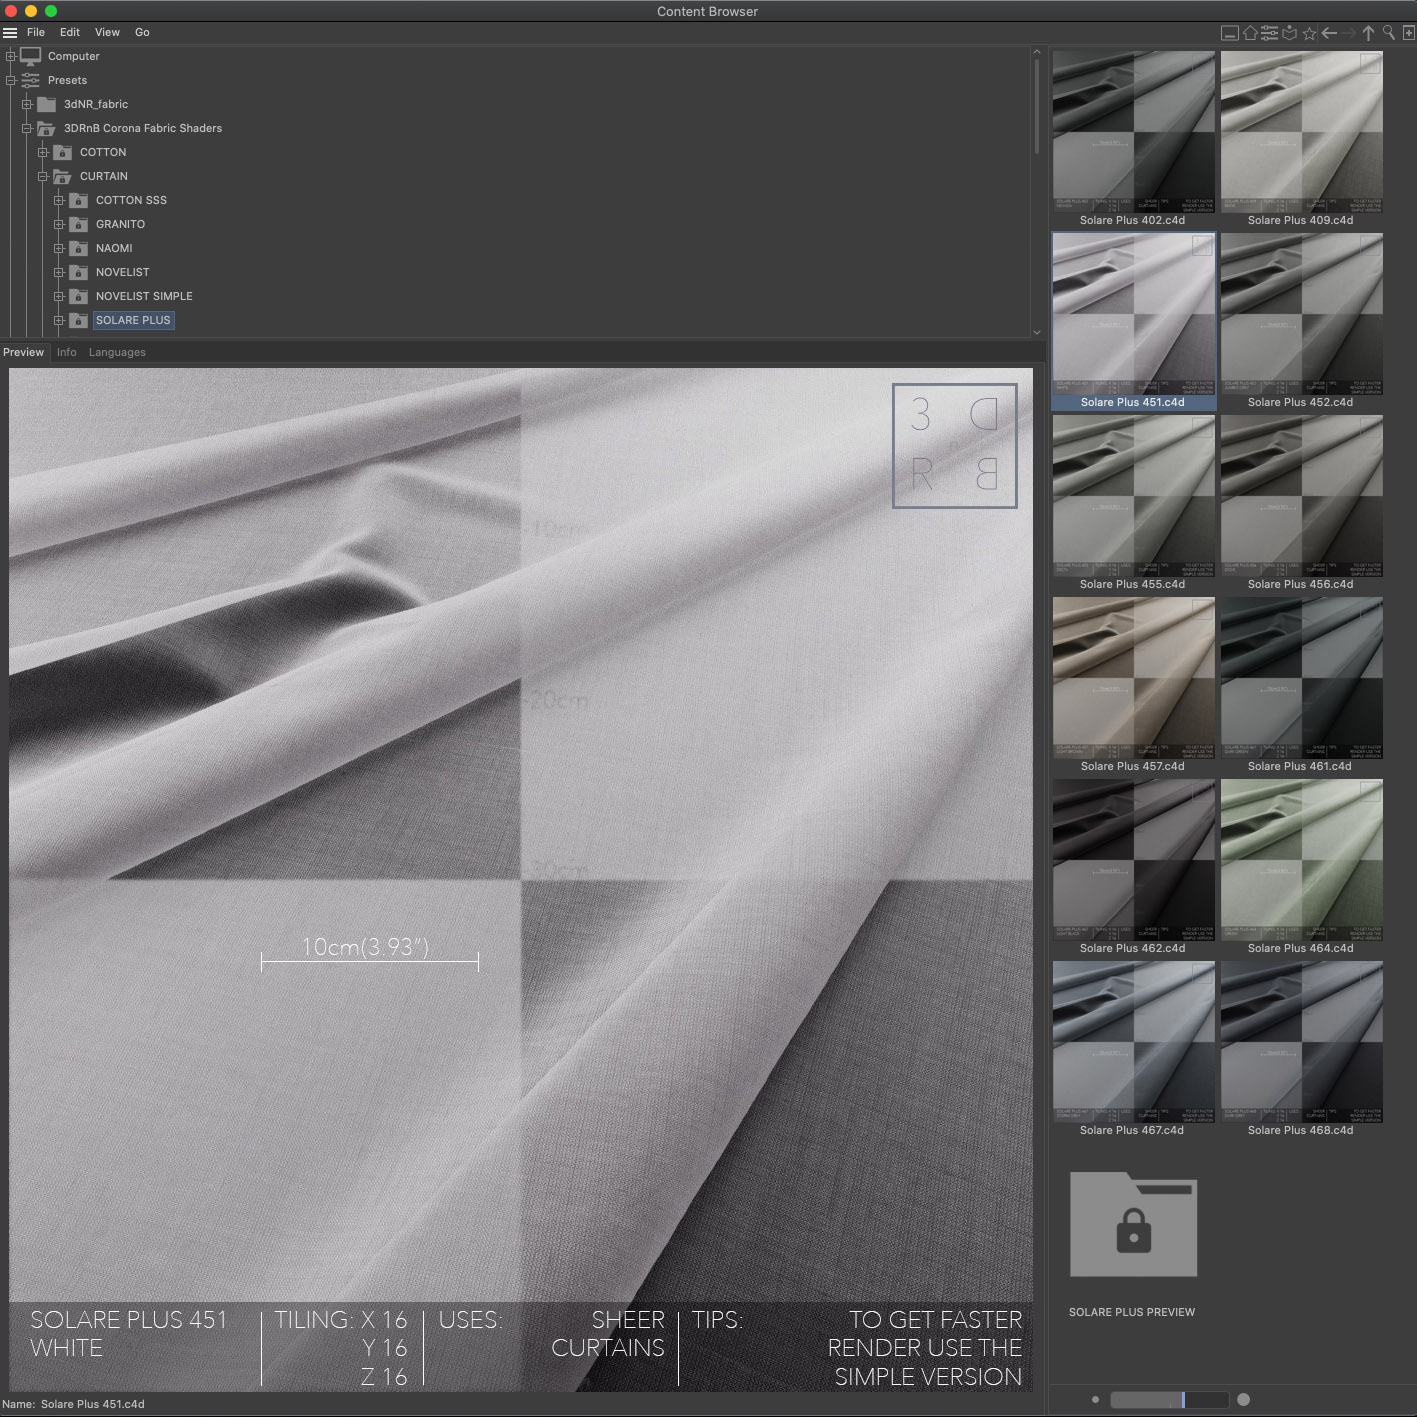Click the tree panel scrollbar down arrow

coord(1037,332)
